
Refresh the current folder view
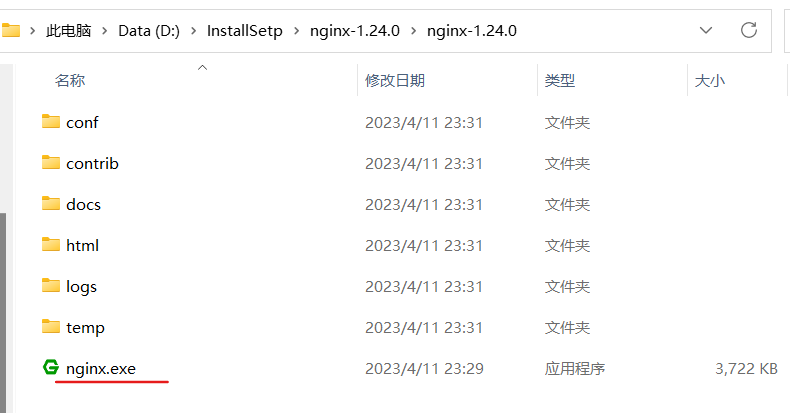click(x=749, y=30)
